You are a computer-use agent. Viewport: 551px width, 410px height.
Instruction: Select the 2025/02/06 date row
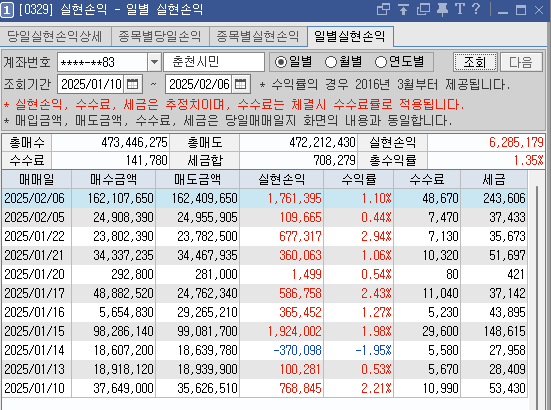pos(265,198)
